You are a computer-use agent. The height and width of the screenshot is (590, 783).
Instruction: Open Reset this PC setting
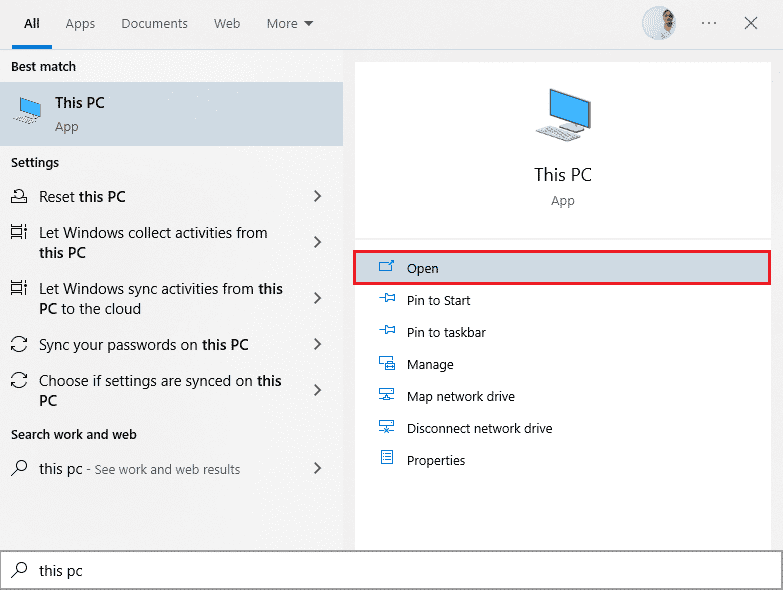tap(171, 196)
